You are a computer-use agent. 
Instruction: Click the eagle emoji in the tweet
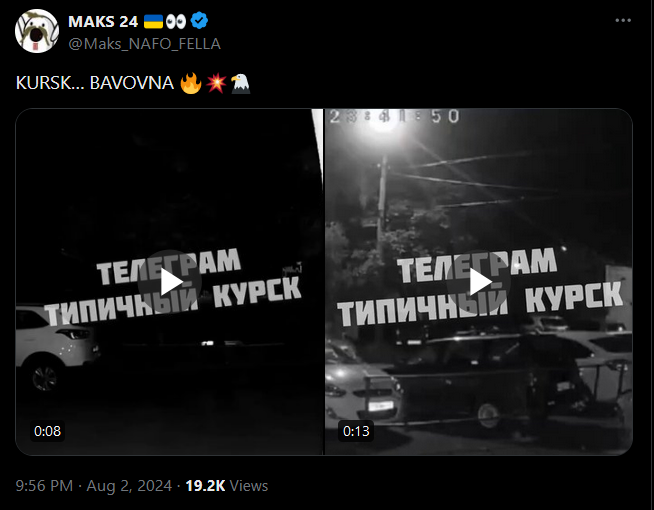pos(241,83)
